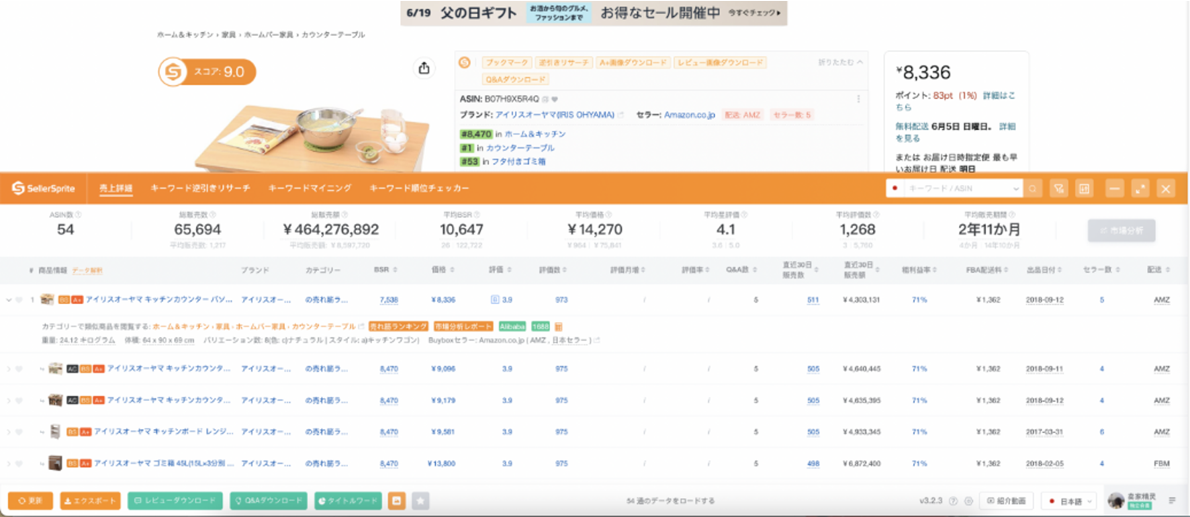1190x517 pixels.
Task: Favorite the ¥9,179 product with heart icon
Action: [19, 400]
